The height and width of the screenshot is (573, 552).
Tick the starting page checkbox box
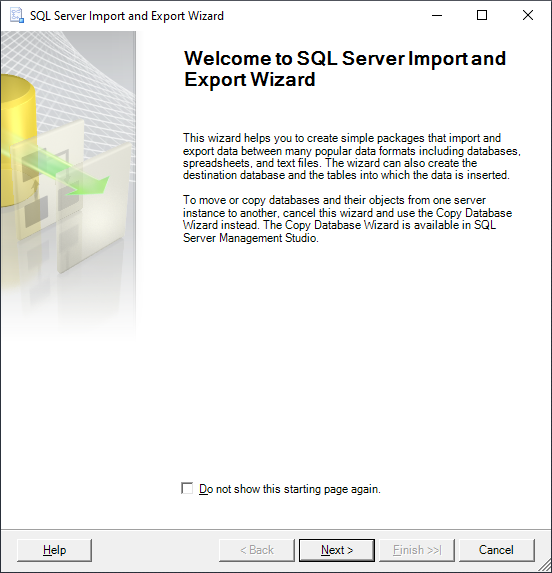pos(187,488)
